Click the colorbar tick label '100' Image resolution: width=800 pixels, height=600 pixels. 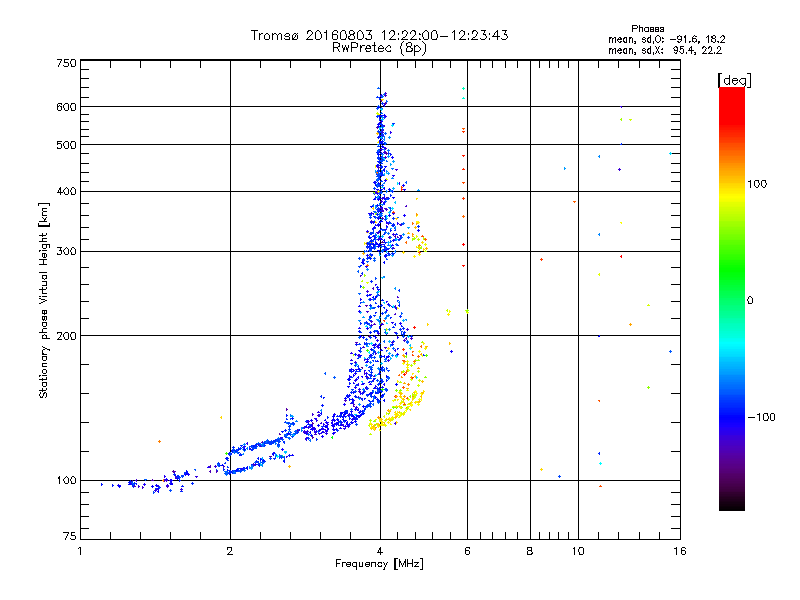757,184
